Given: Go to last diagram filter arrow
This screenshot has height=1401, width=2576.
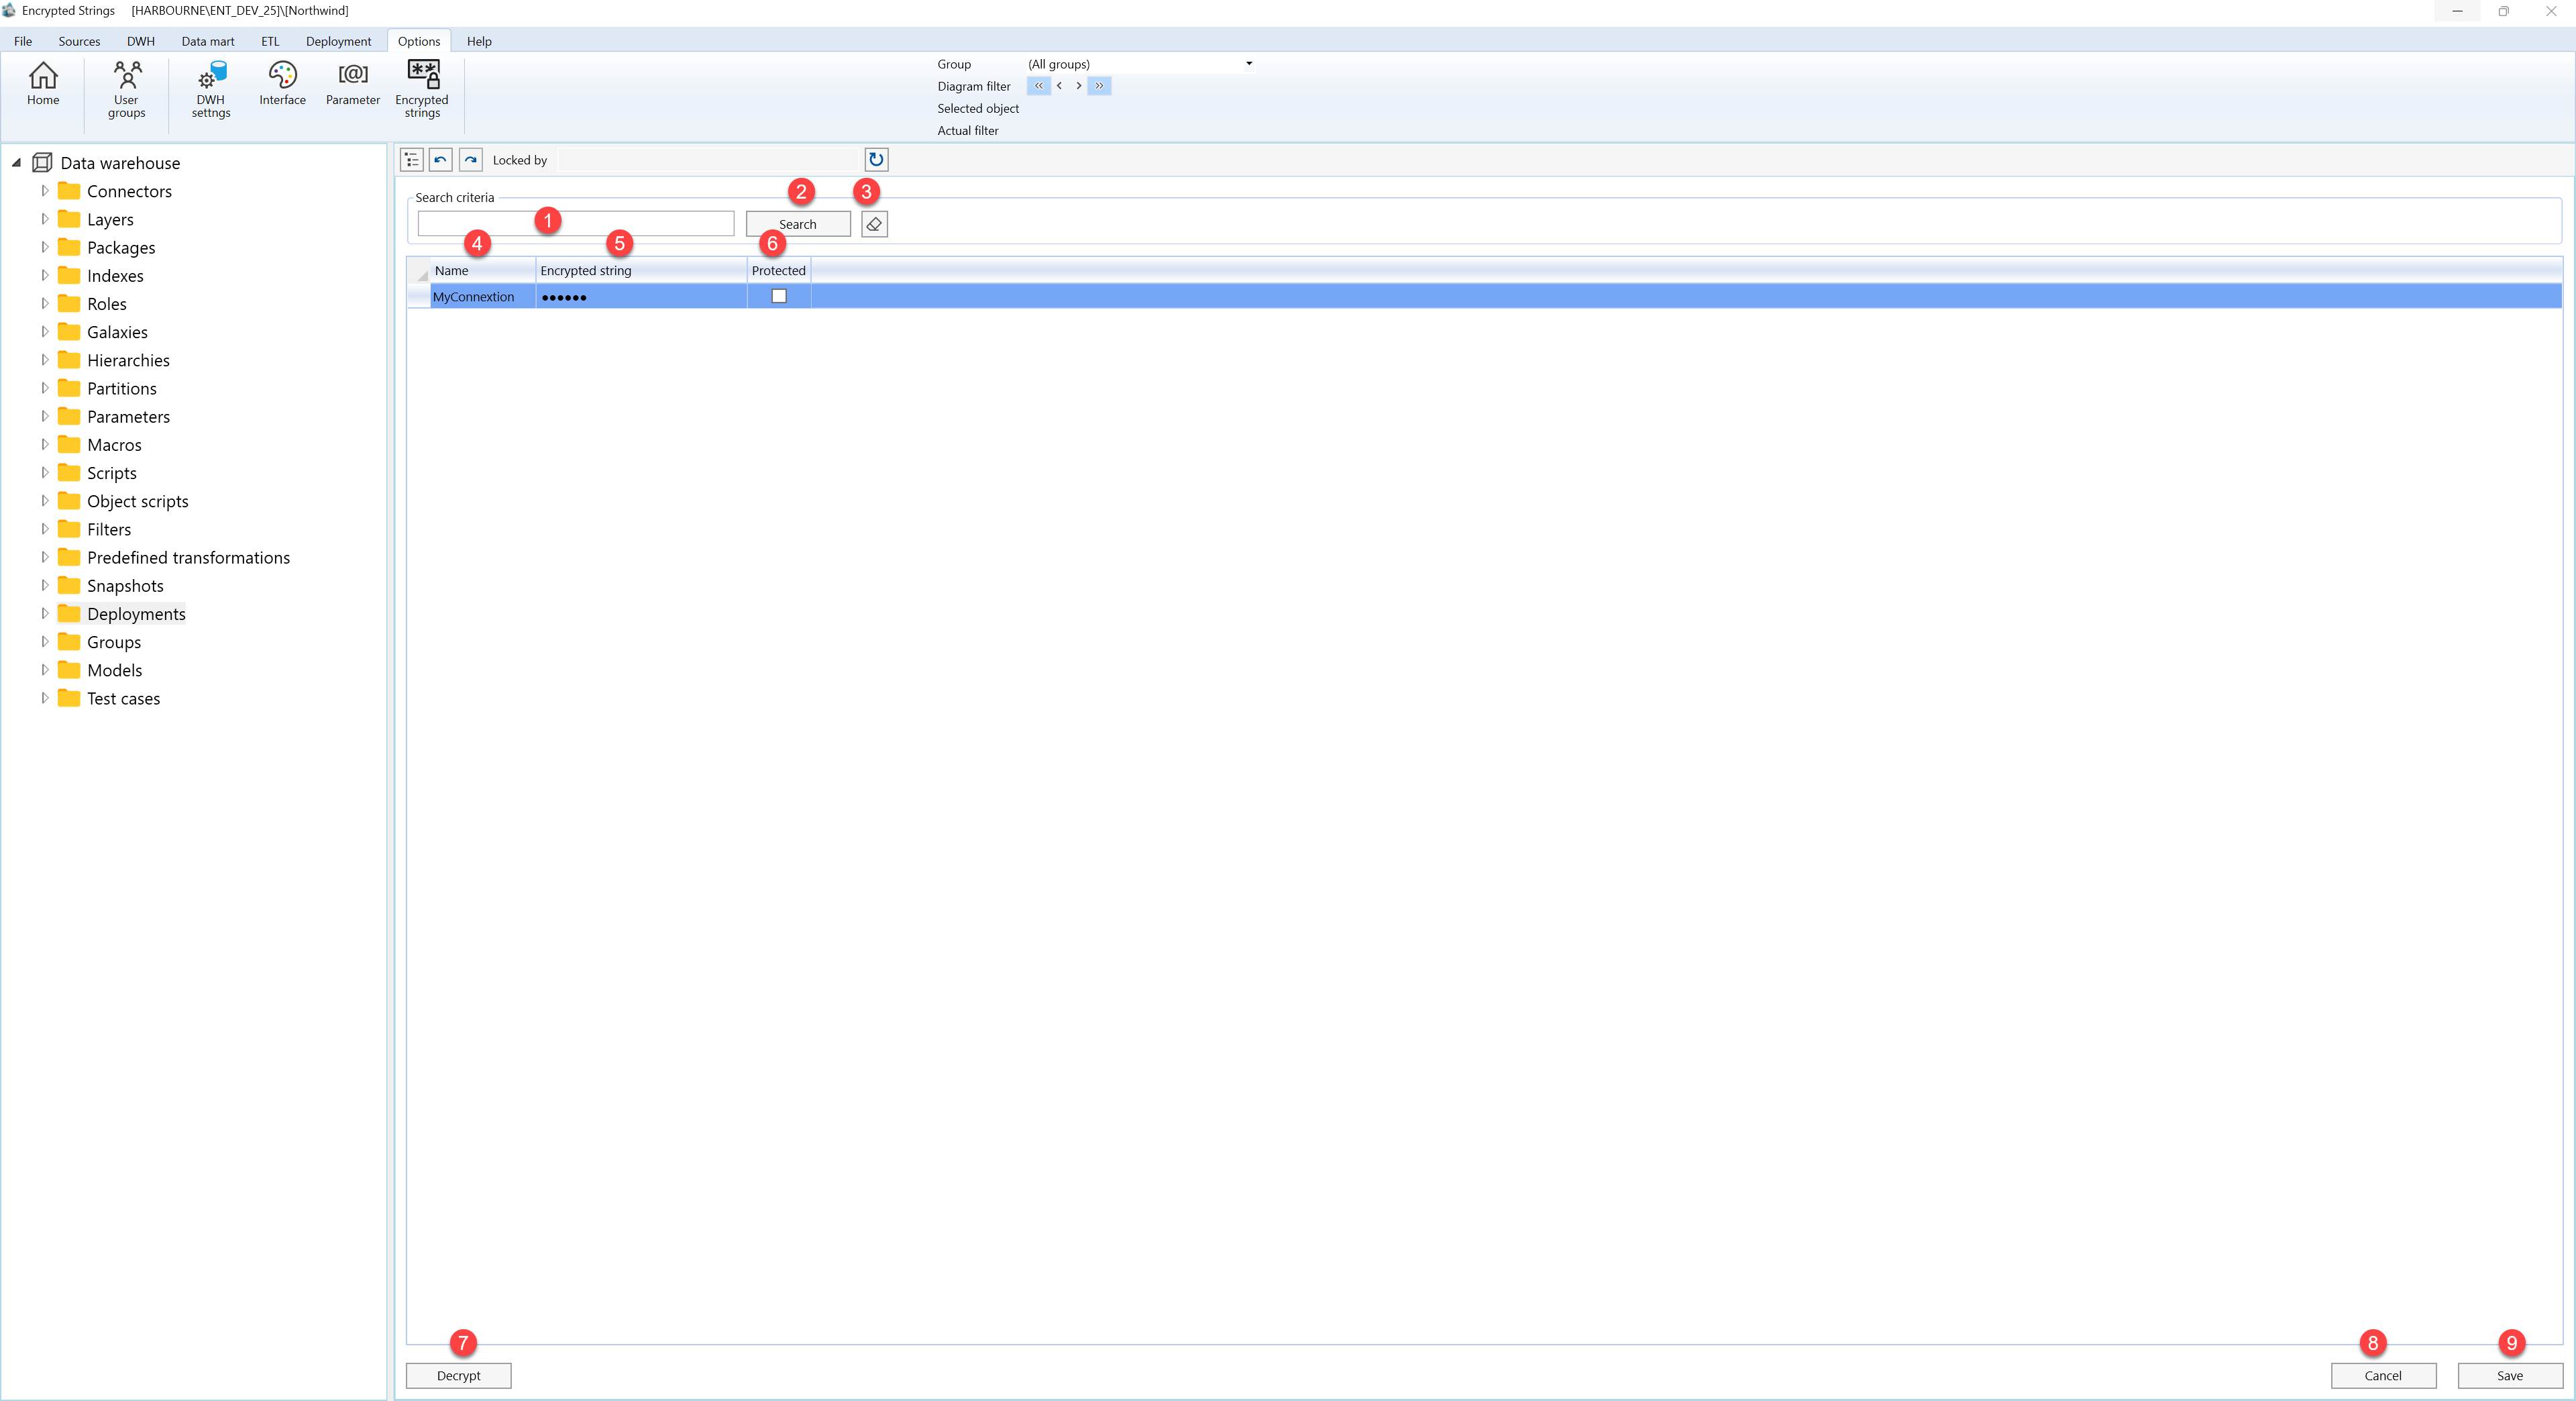Looking at the screenshot, I should click(1099, 86).
